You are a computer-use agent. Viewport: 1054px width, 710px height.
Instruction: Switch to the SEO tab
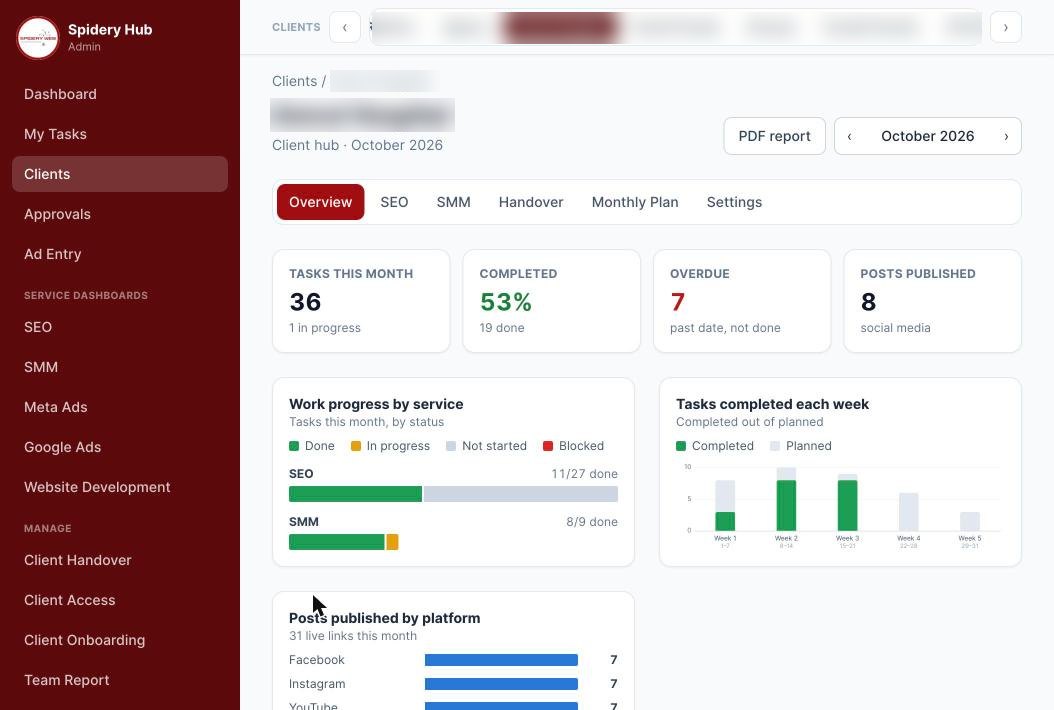click(x=394, y=202)
